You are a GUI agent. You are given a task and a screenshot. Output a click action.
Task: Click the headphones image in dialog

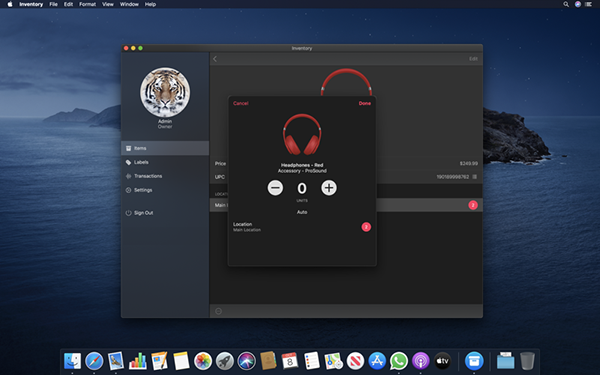302,134
